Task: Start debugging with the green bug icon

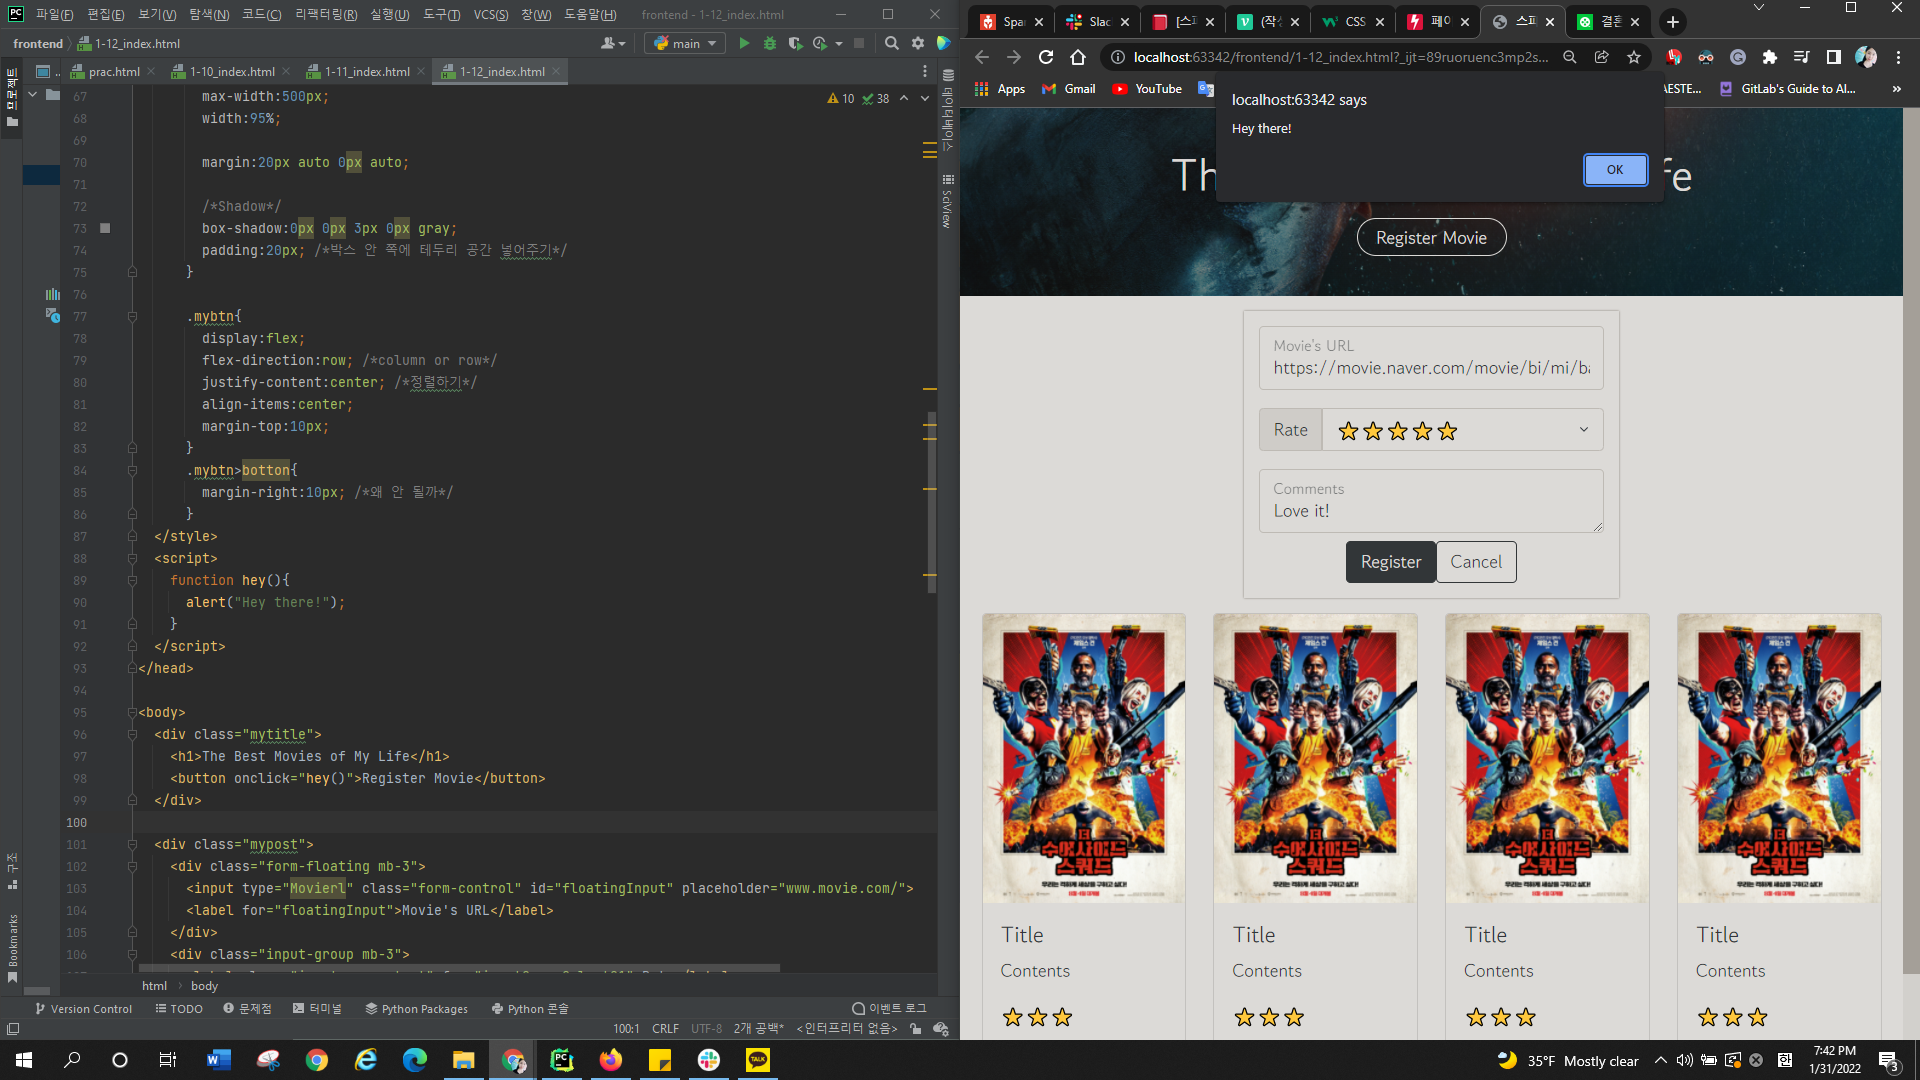Action: 769,43
